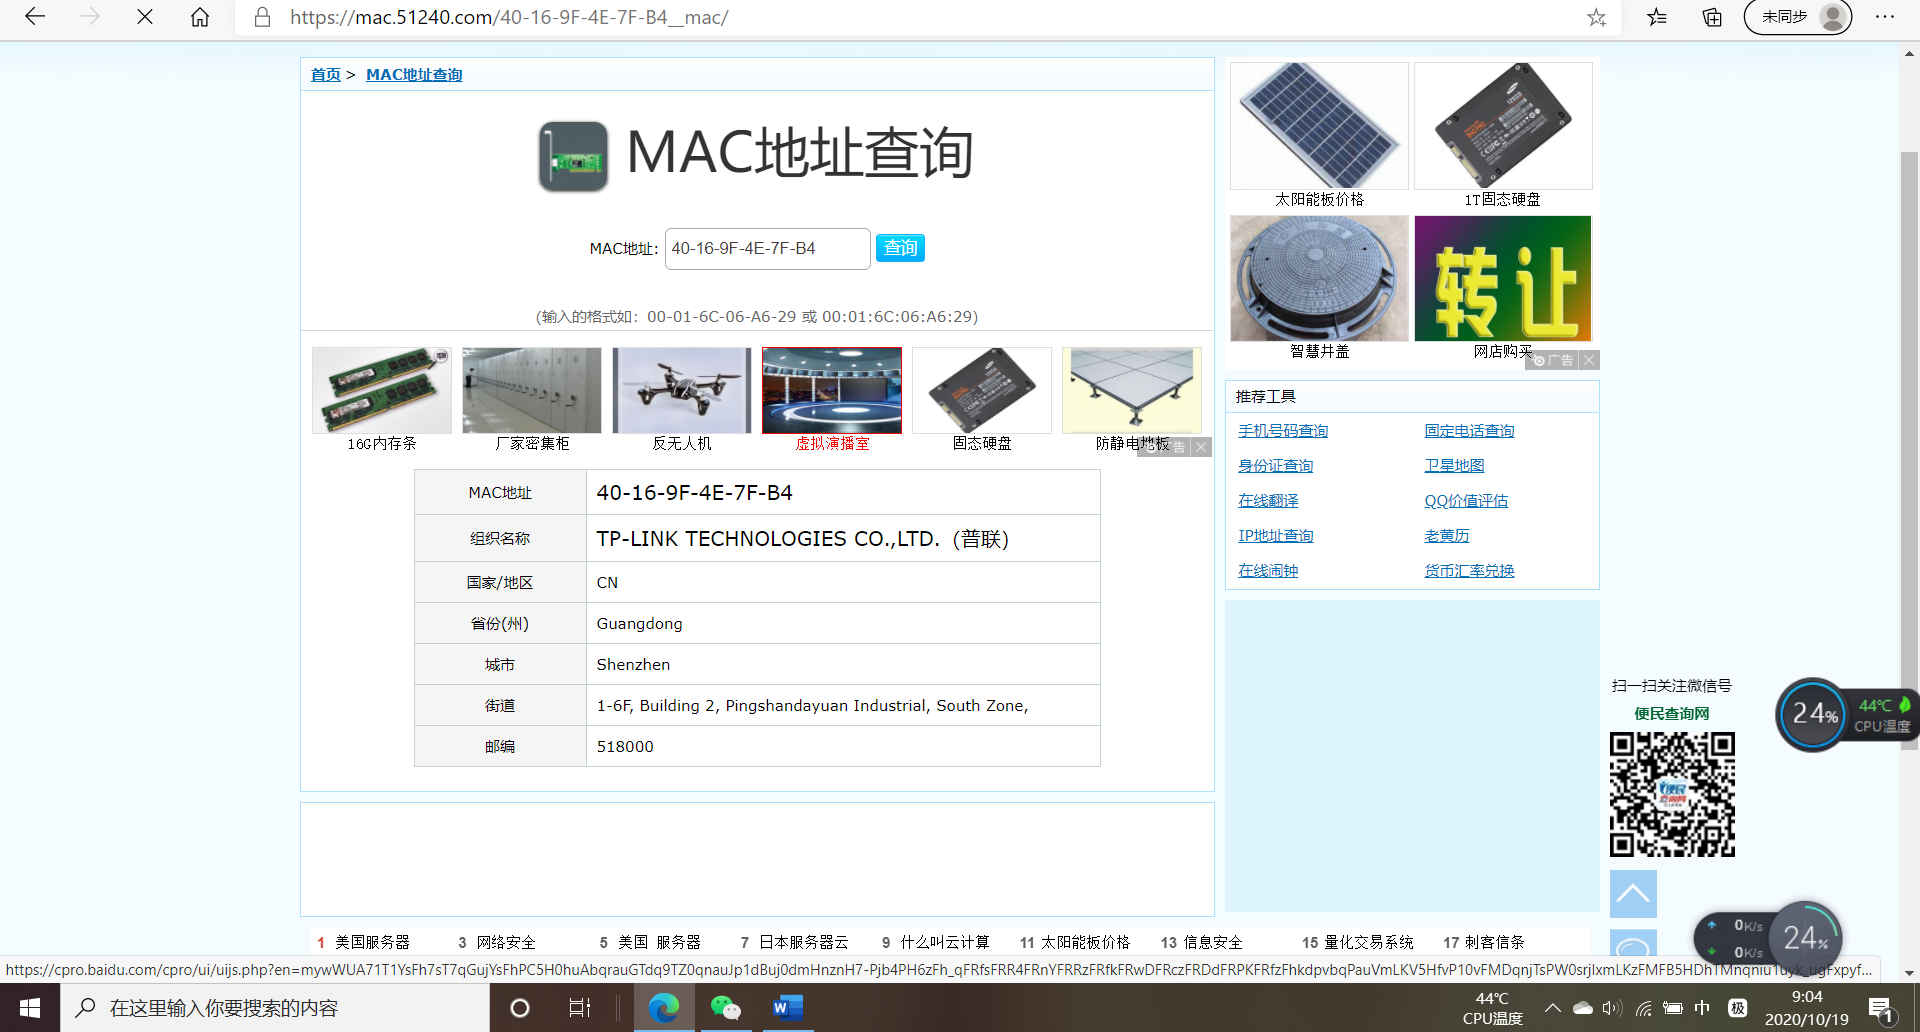Viewport: 1920px width, 1032px height.
Task: Open the browser home page icon
Action: coord(200,17)
